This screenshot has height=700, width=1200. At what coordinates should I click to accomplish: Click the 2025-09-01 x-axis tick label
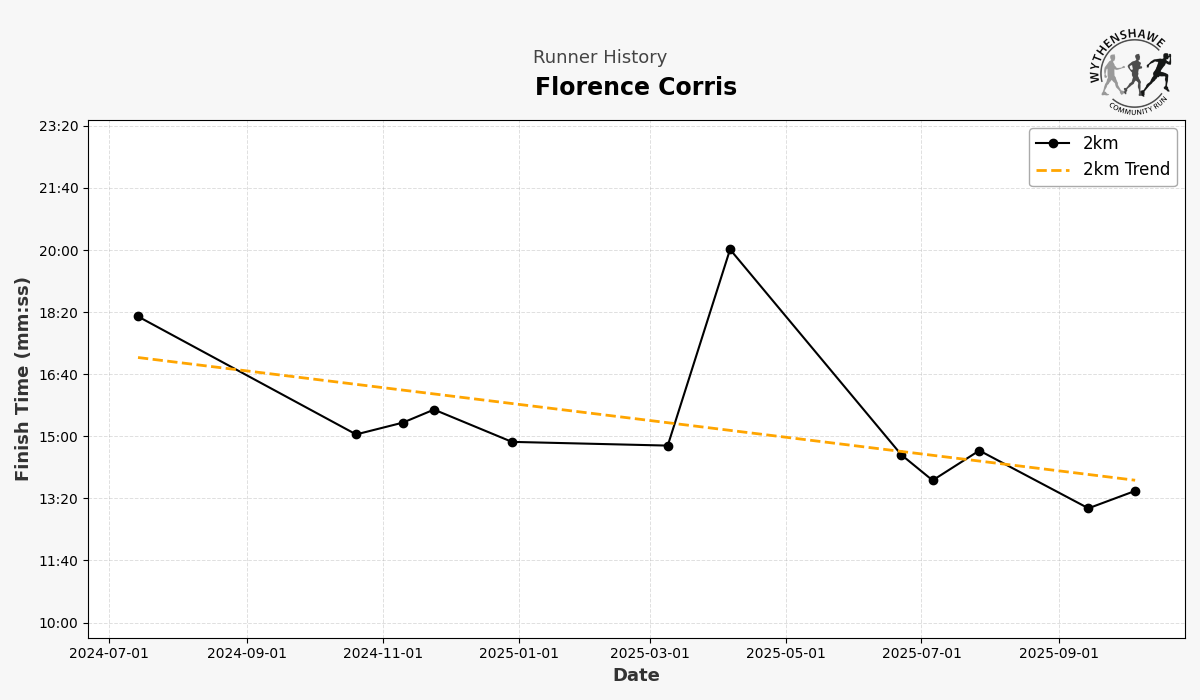coord(1058,654)
